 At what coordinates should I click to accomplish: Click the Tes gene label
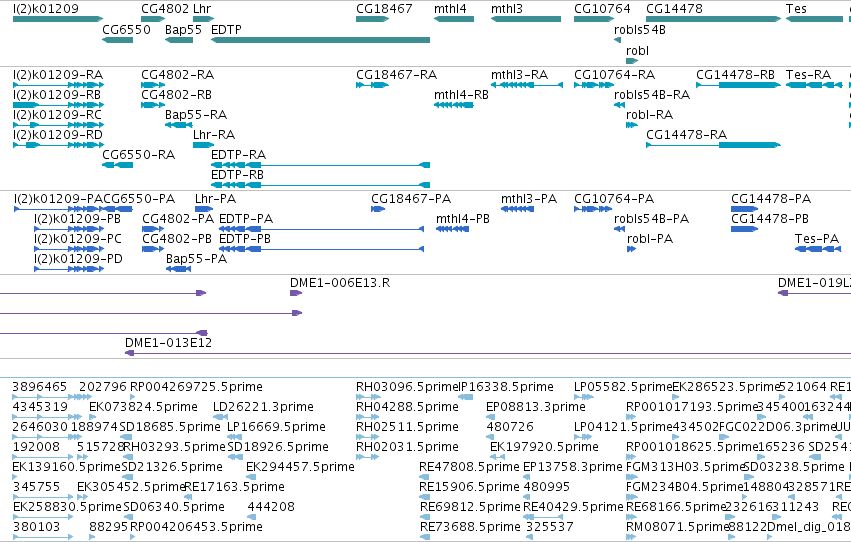coord(796,9)
